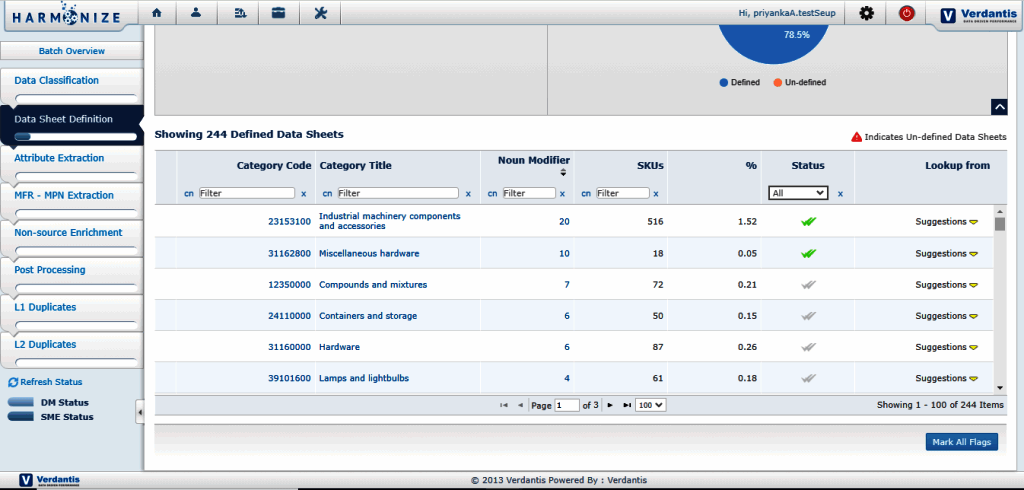Click the Refresh Status icon
The image size is (1024, 490).
coord(13,382)
